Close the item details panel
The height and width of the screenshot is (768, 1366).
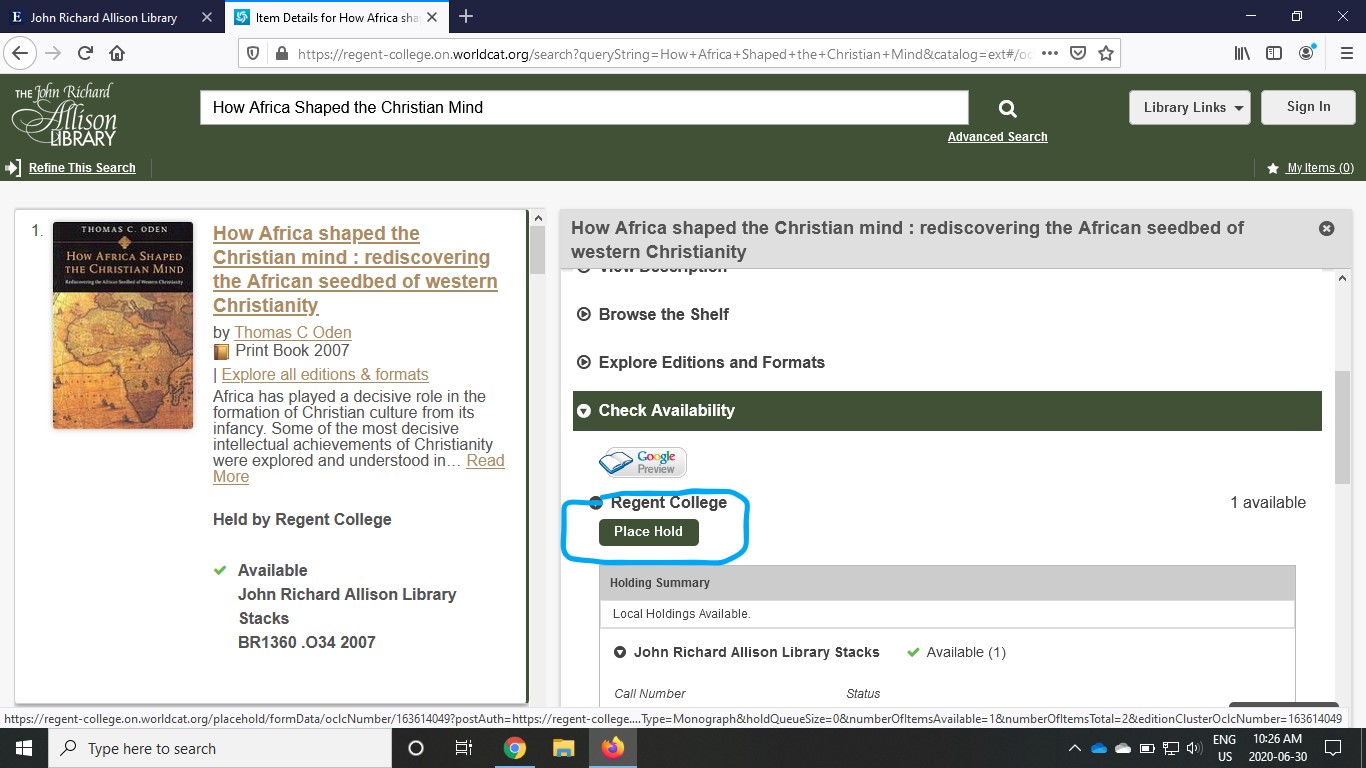[1326, 229]
